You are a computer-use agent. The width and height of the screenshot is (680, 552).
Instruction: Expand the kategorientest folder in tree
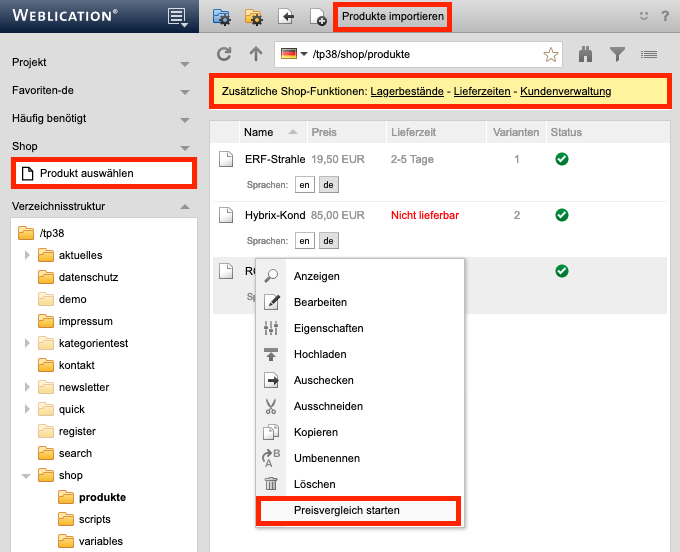click(27, 343)
